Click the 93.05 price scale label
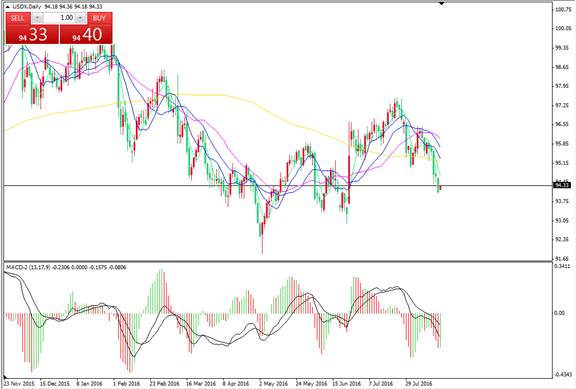The height and width of the screenshot is (389, 576). (x=562, y=220)
